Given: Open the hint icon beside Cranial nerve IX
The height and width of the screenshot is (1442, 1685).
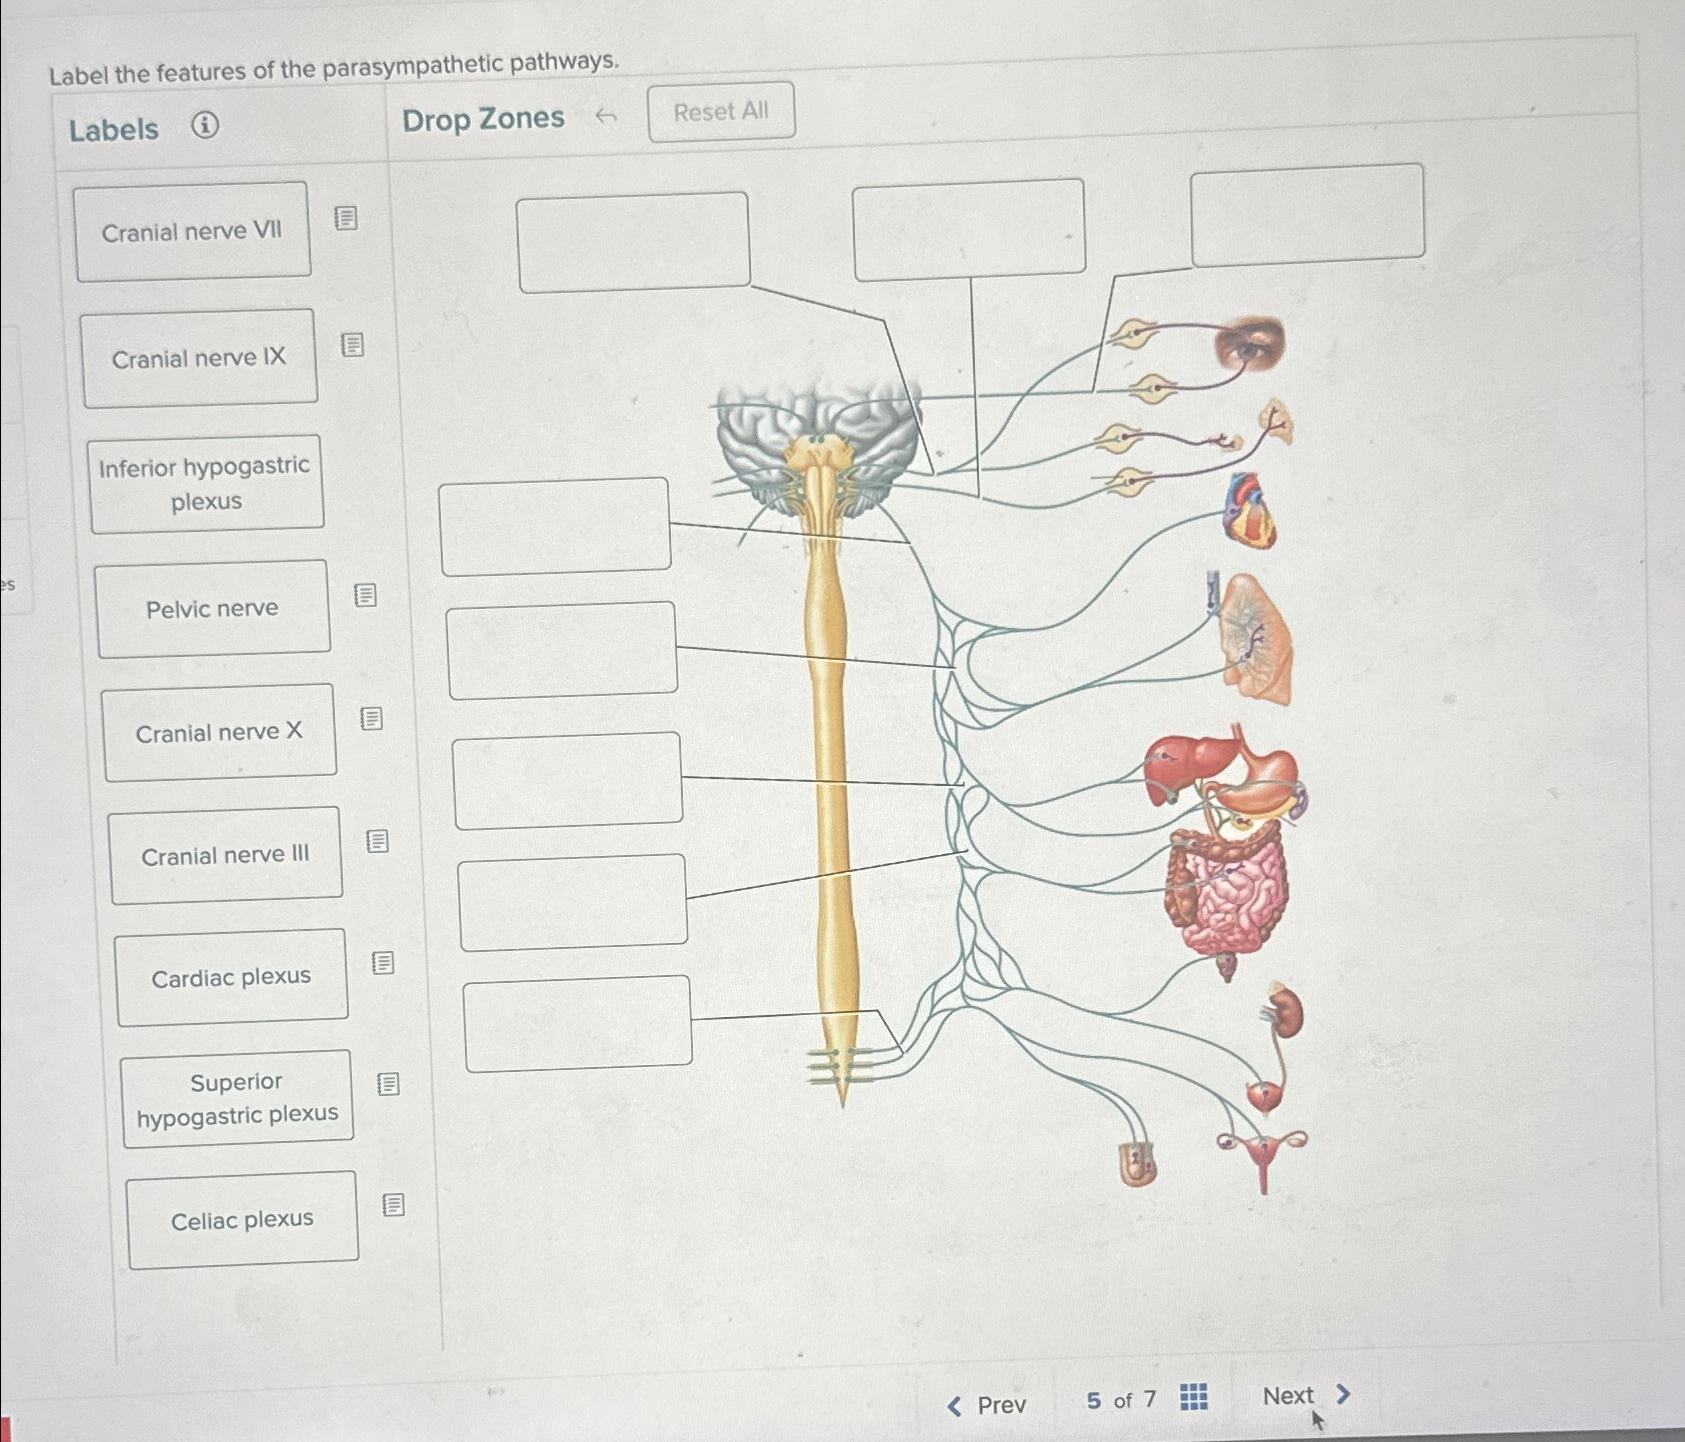Looking at the screenshot, I should click(x=352, y=344).
